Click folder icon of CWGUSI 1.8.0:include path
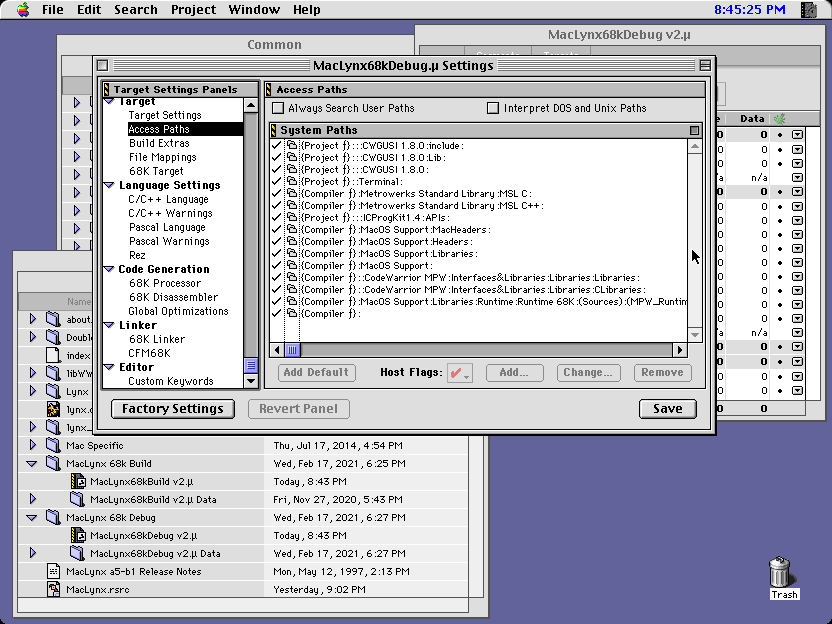 click(x=292, y=145)
